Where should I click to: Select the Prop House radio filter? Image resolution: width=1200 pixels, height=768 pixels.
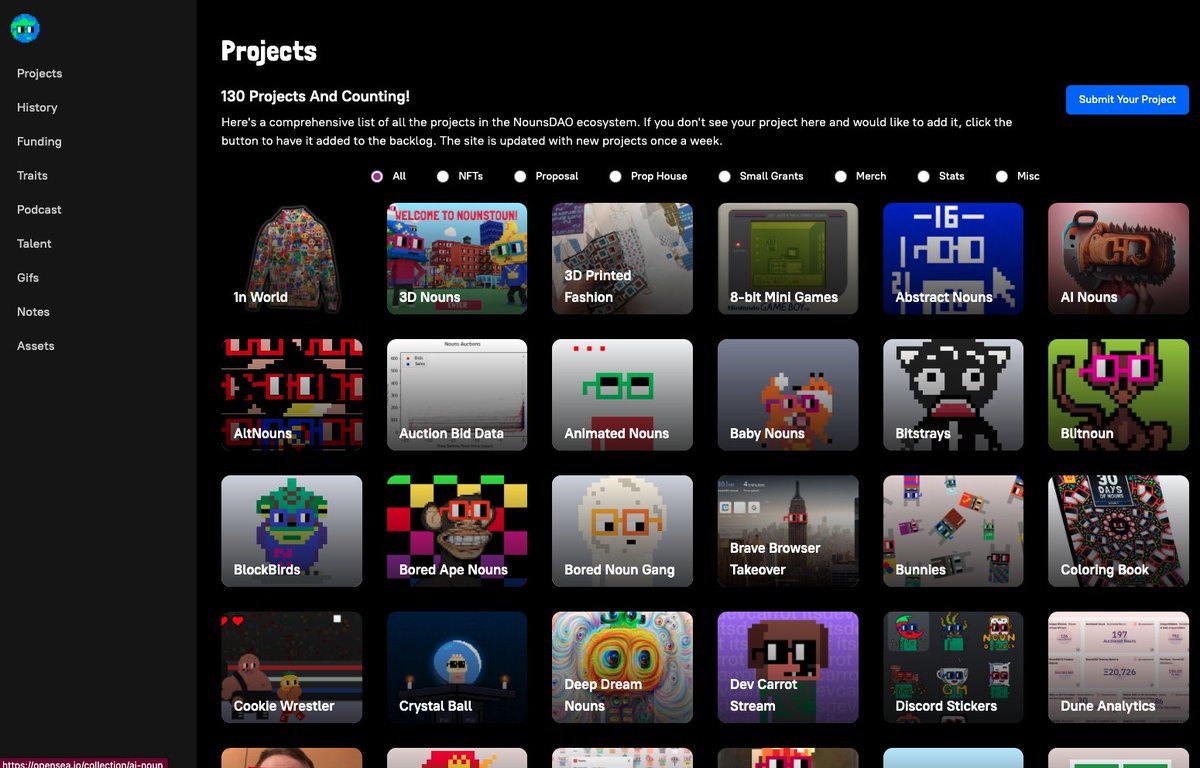615,176
